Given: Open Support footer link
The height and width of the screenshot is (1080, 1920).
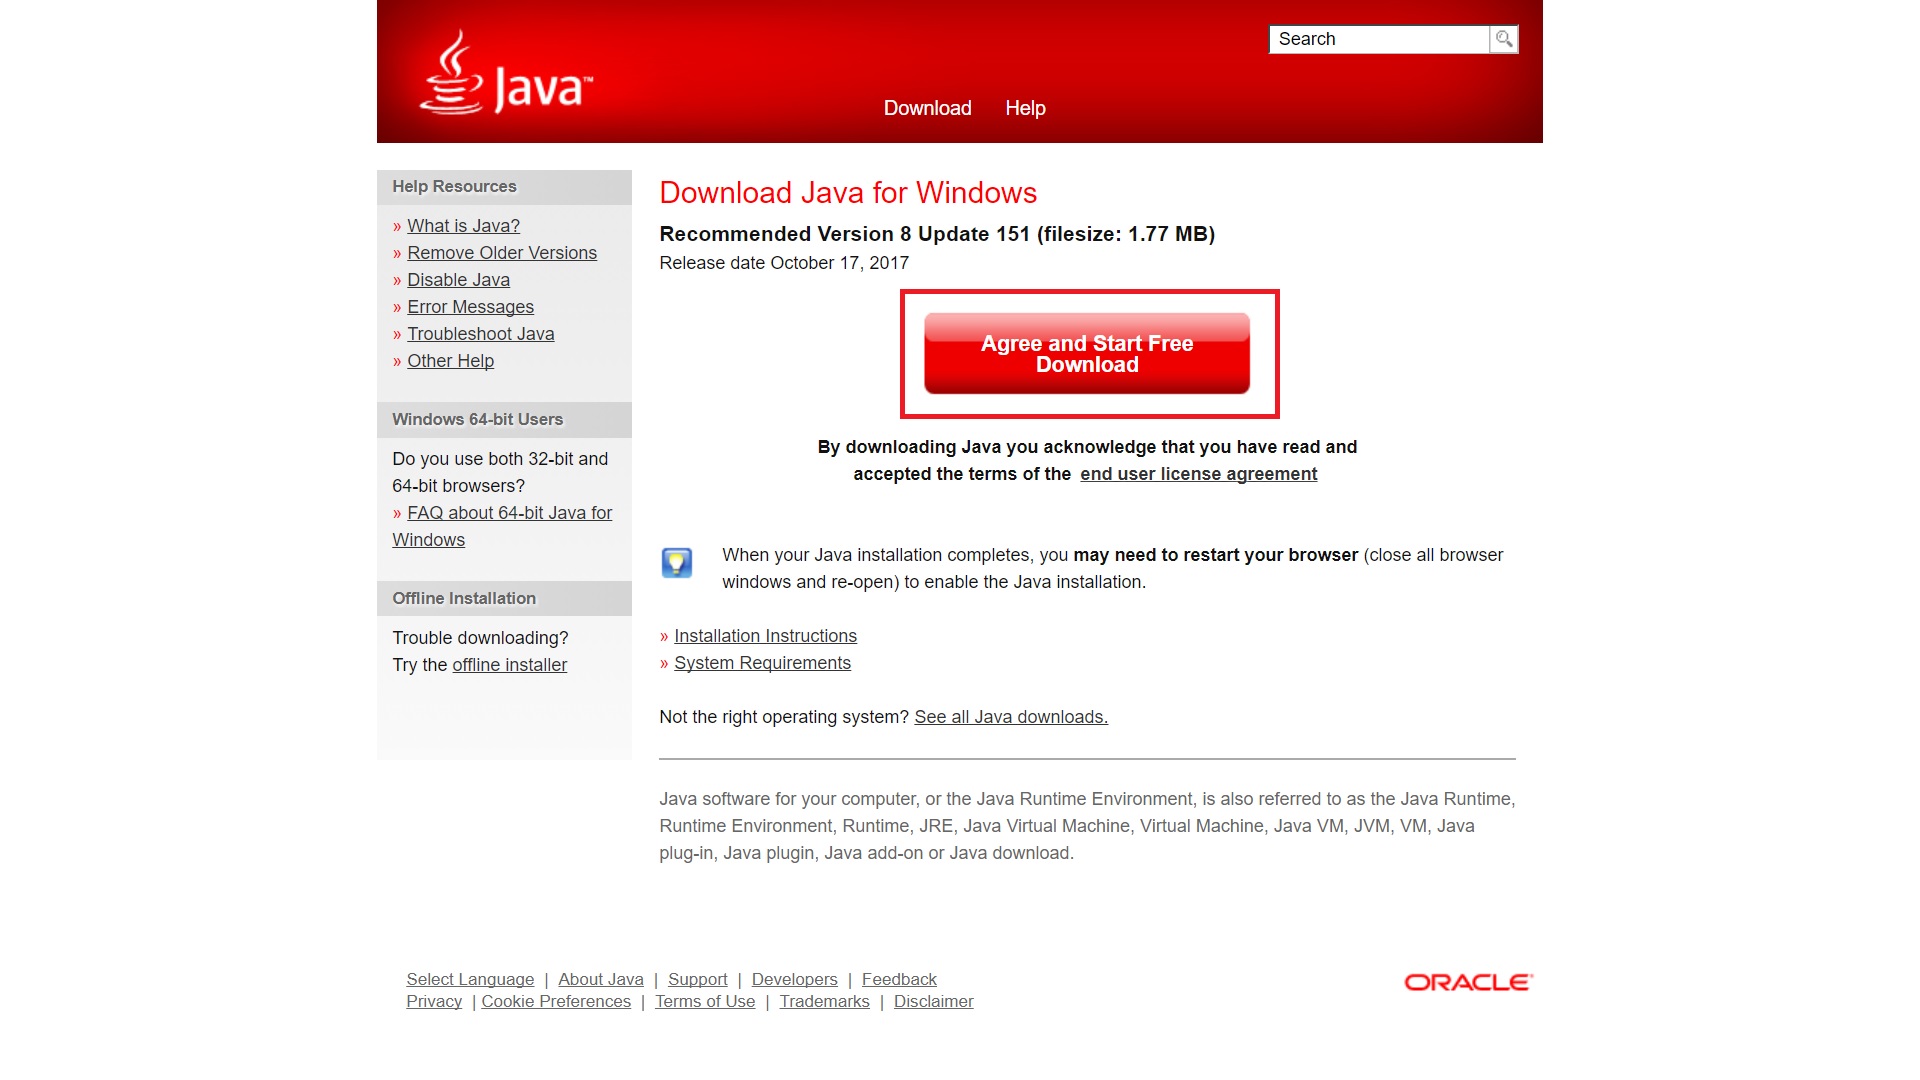Looking at the screenshot, I should click(x=697, y=980).
